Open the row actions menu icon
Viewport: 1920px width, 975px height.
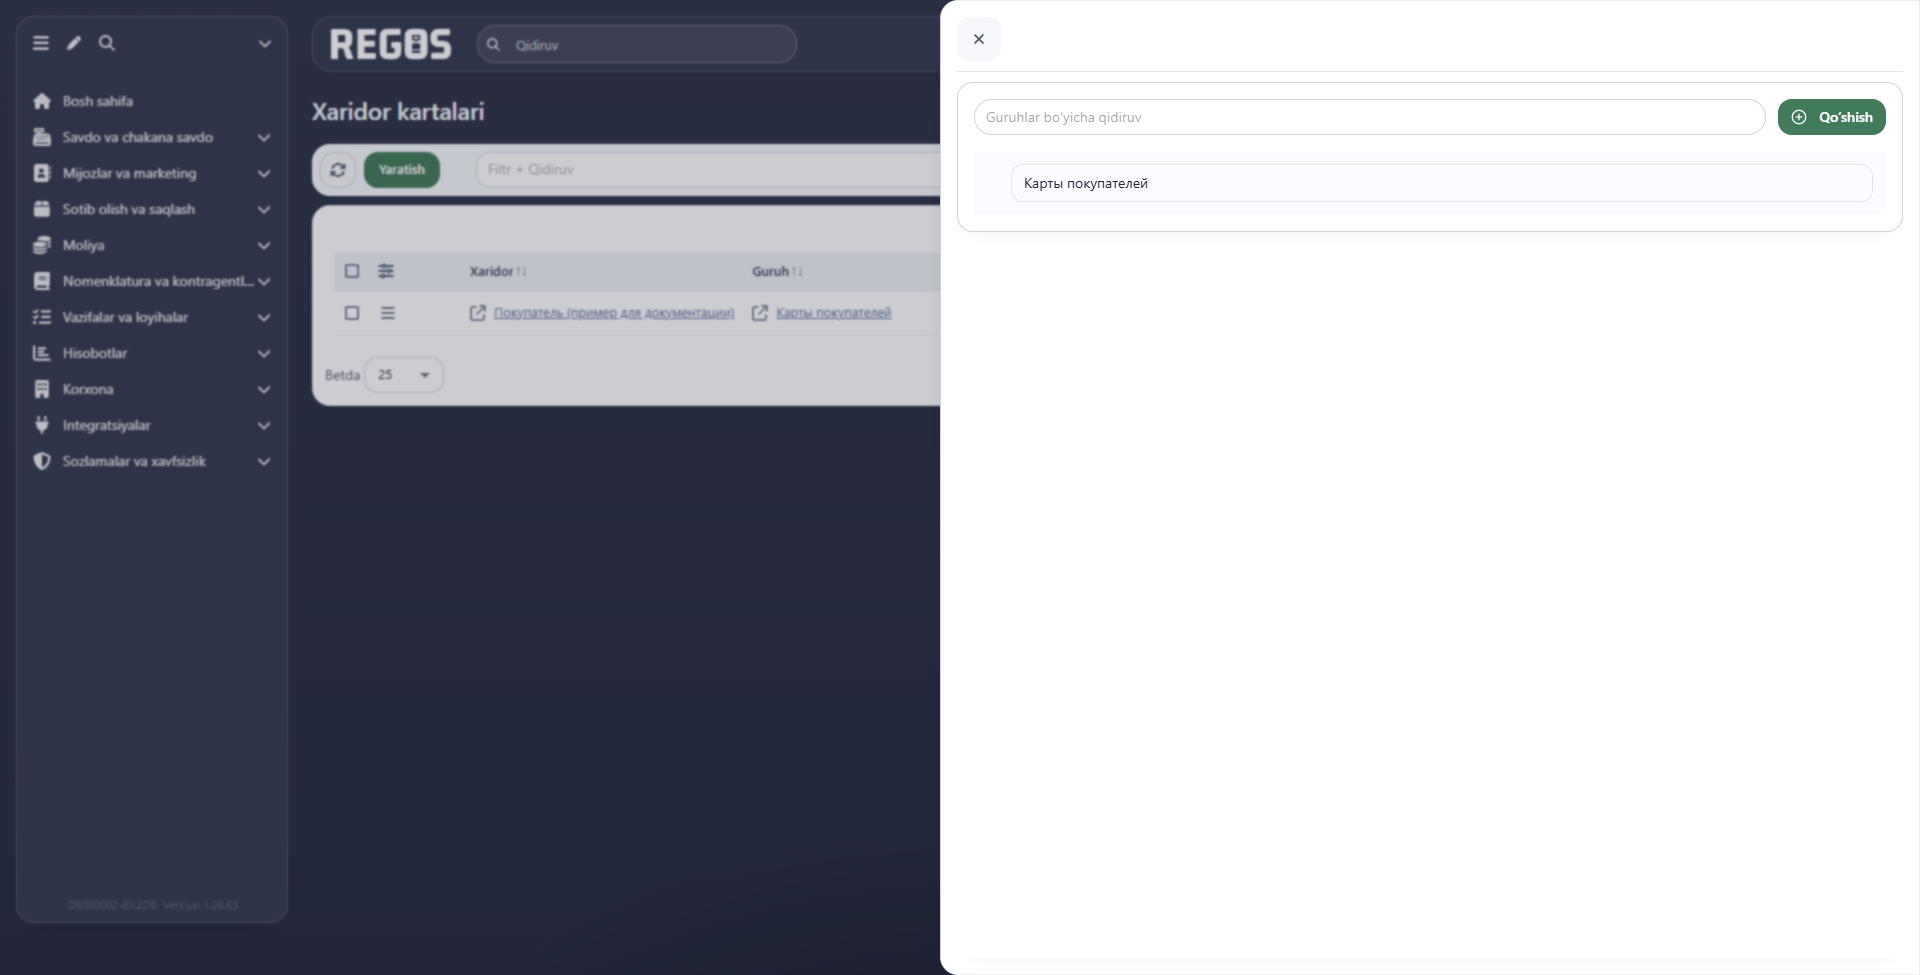[388, 313]
